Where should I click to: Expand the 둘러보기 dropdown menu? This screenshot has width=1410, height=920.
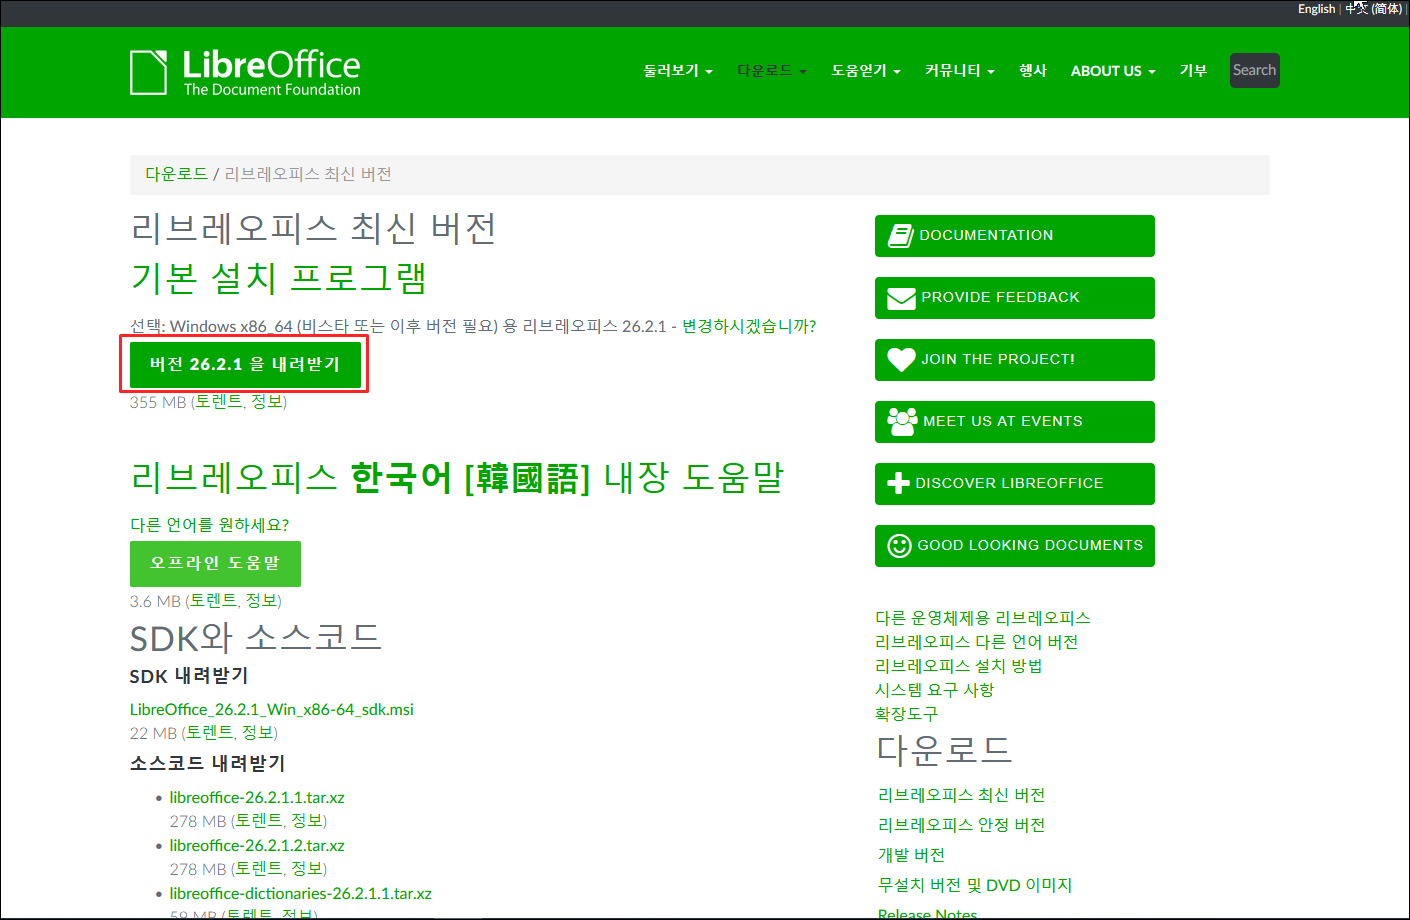pyautogui.click(x=678, y=71)
